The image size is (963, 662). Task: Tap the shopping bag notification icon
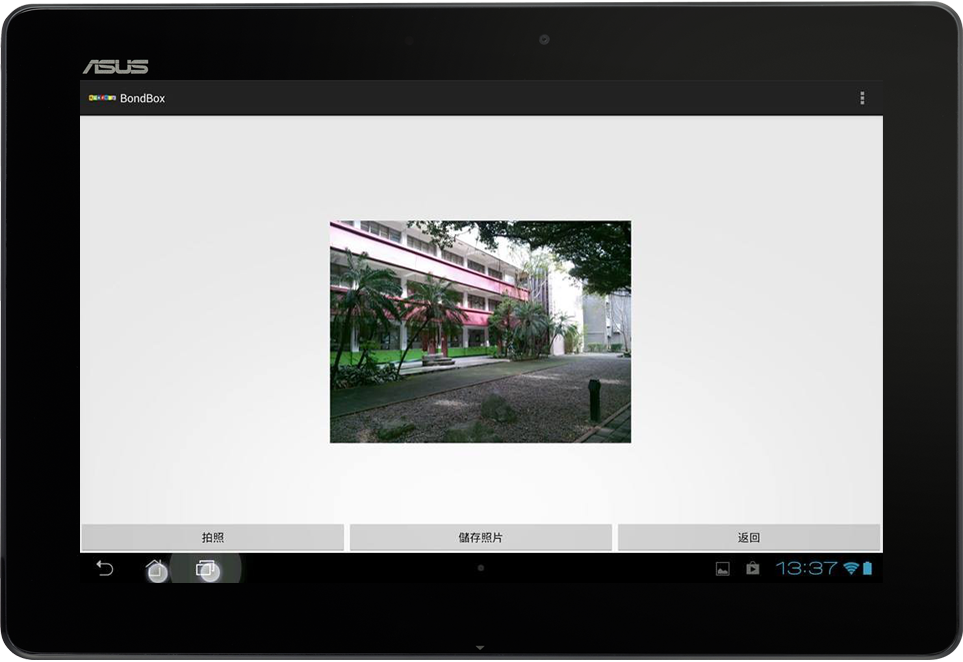(752, 569)
